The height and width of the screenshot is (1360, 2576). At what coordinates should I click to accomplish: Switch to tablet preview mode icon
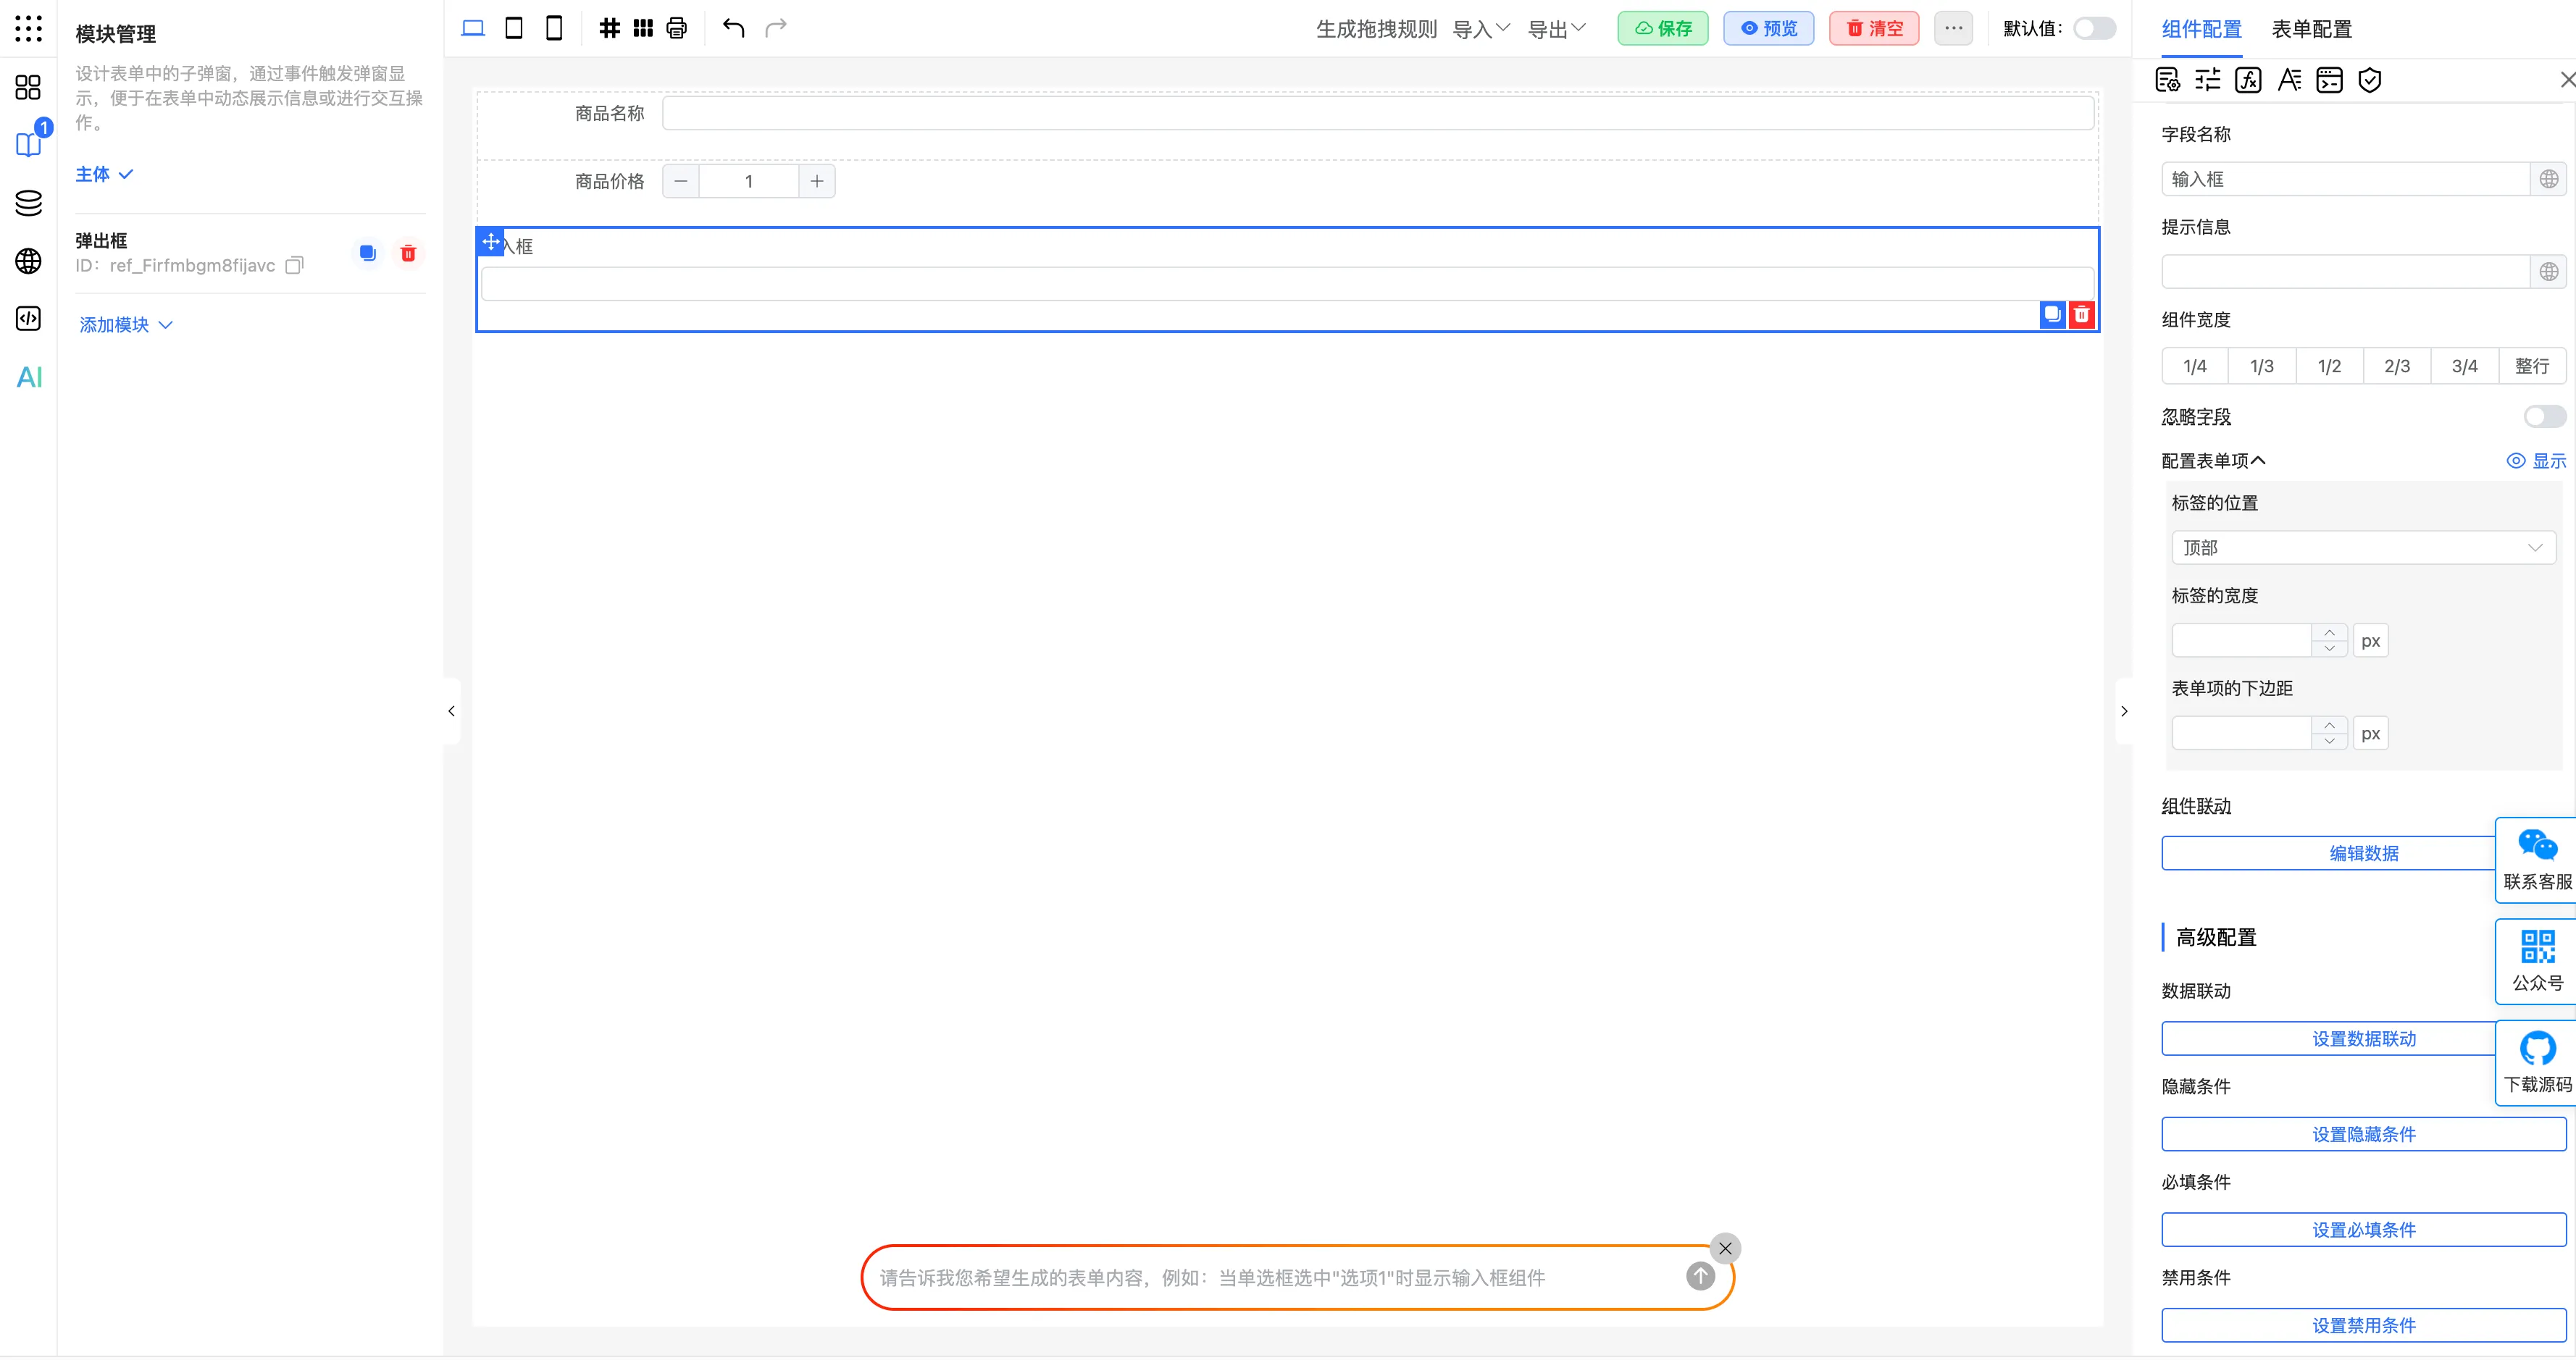click(x=513, y=28)
